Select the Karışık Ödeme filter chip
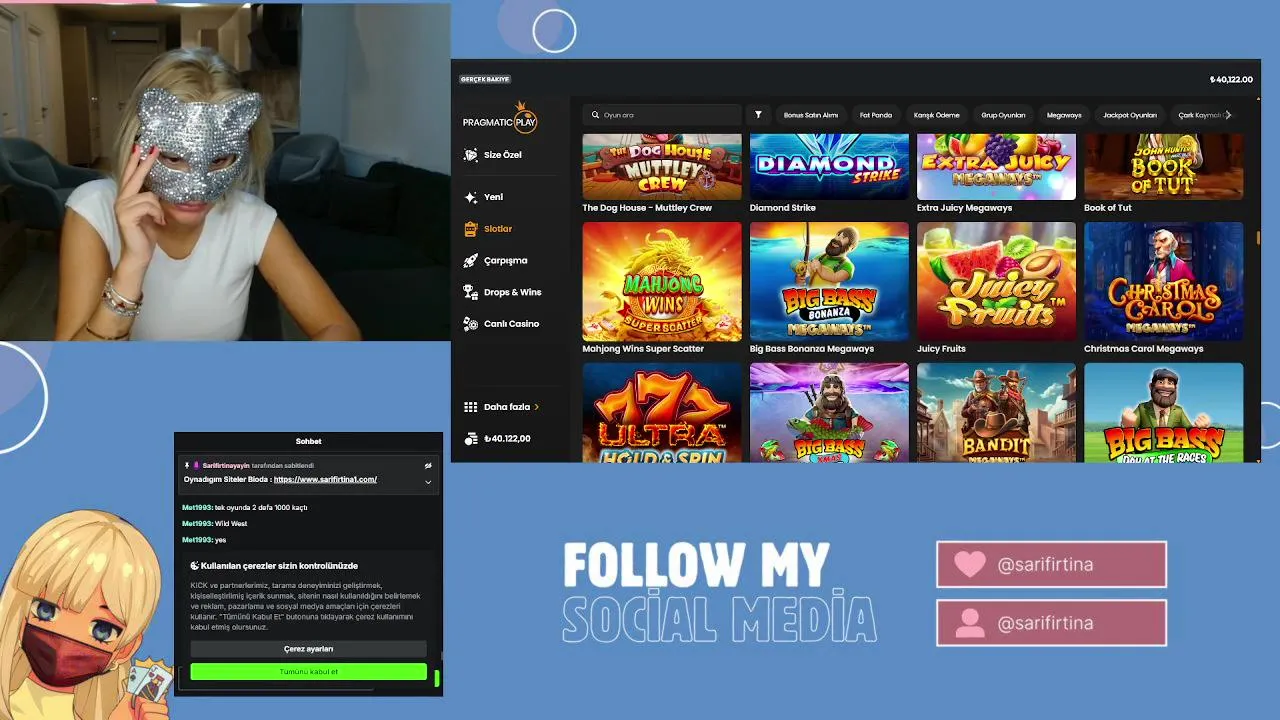The width and height of the screenshot is (1280, 720). tap(937, 115)
